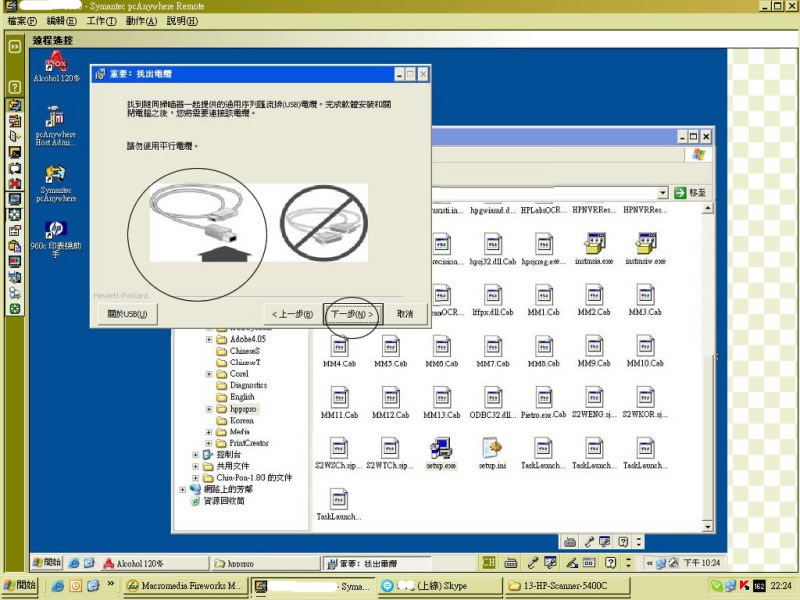Click 13-HP-Scanner-5400C taskbar button
The image size is (800, 600).
pos(568,586)
